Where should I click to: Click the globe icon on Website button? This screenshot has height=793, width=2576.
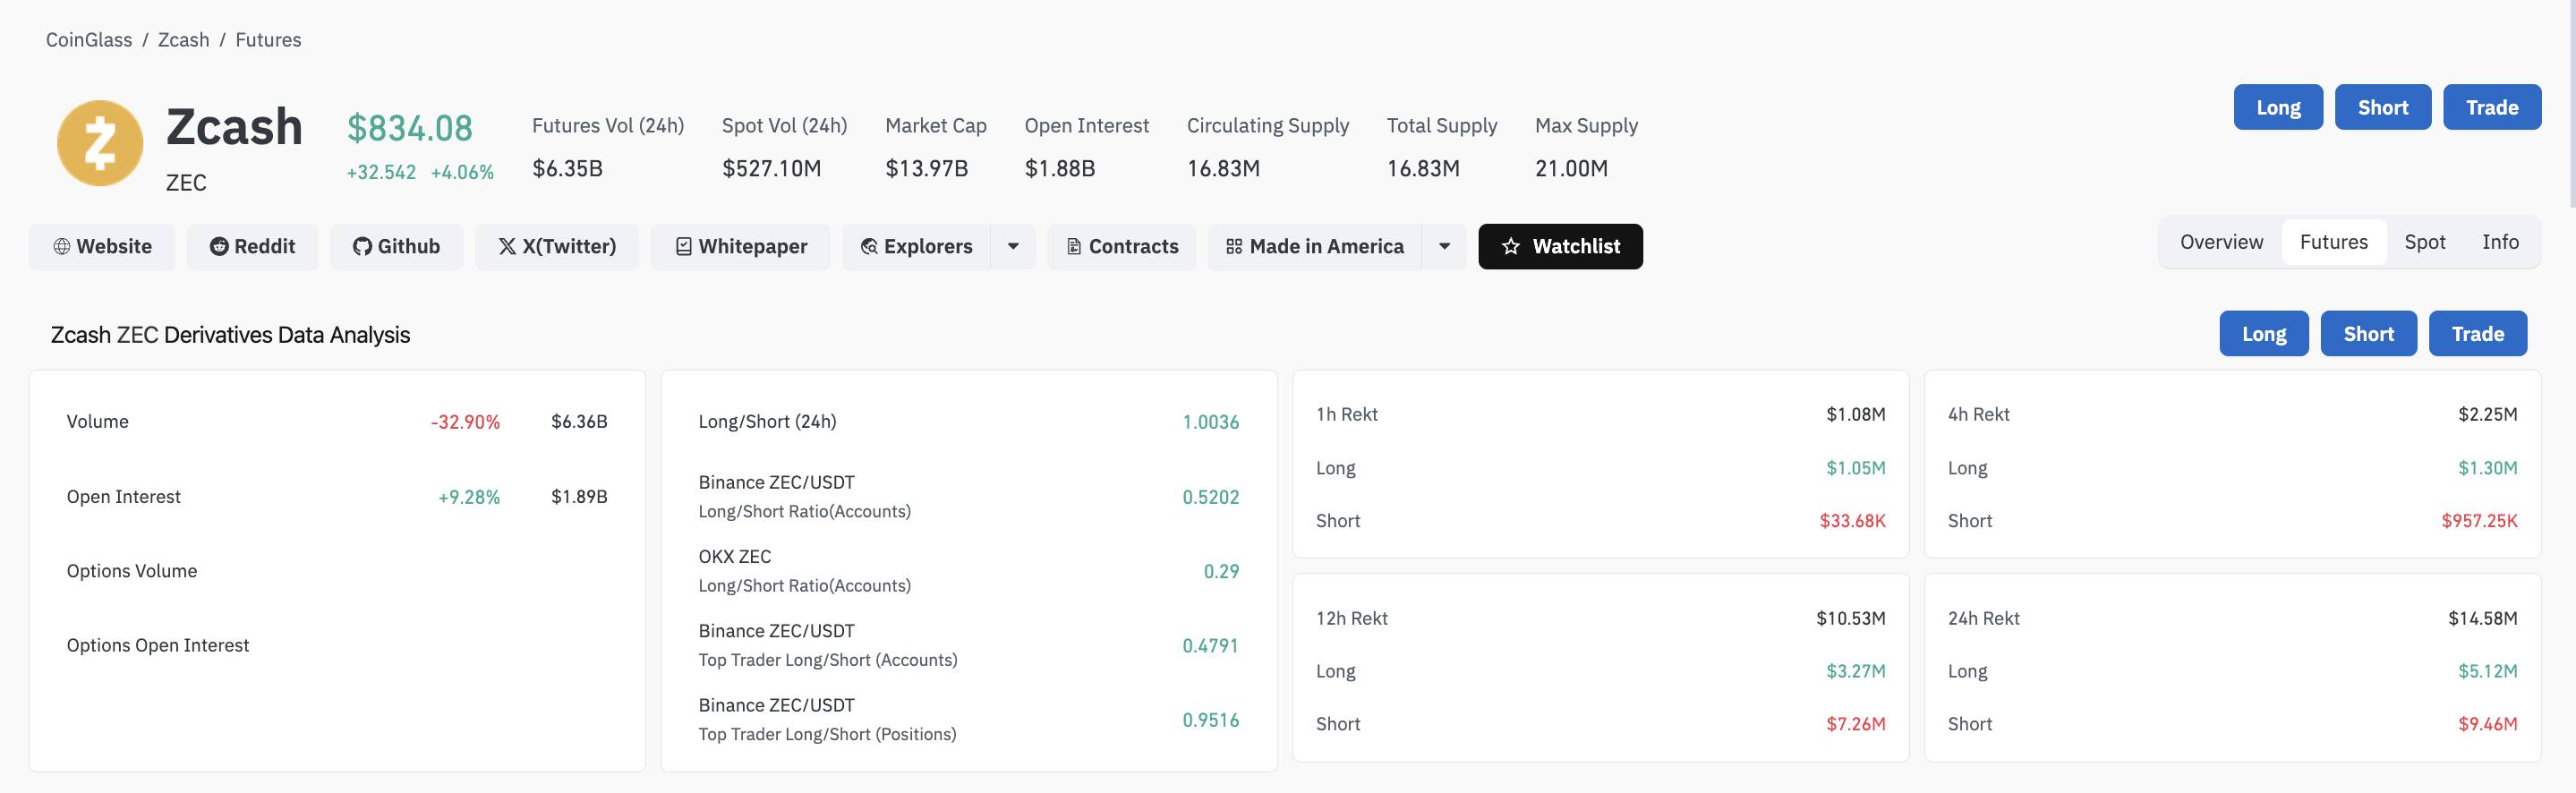(x=62, y=246)
